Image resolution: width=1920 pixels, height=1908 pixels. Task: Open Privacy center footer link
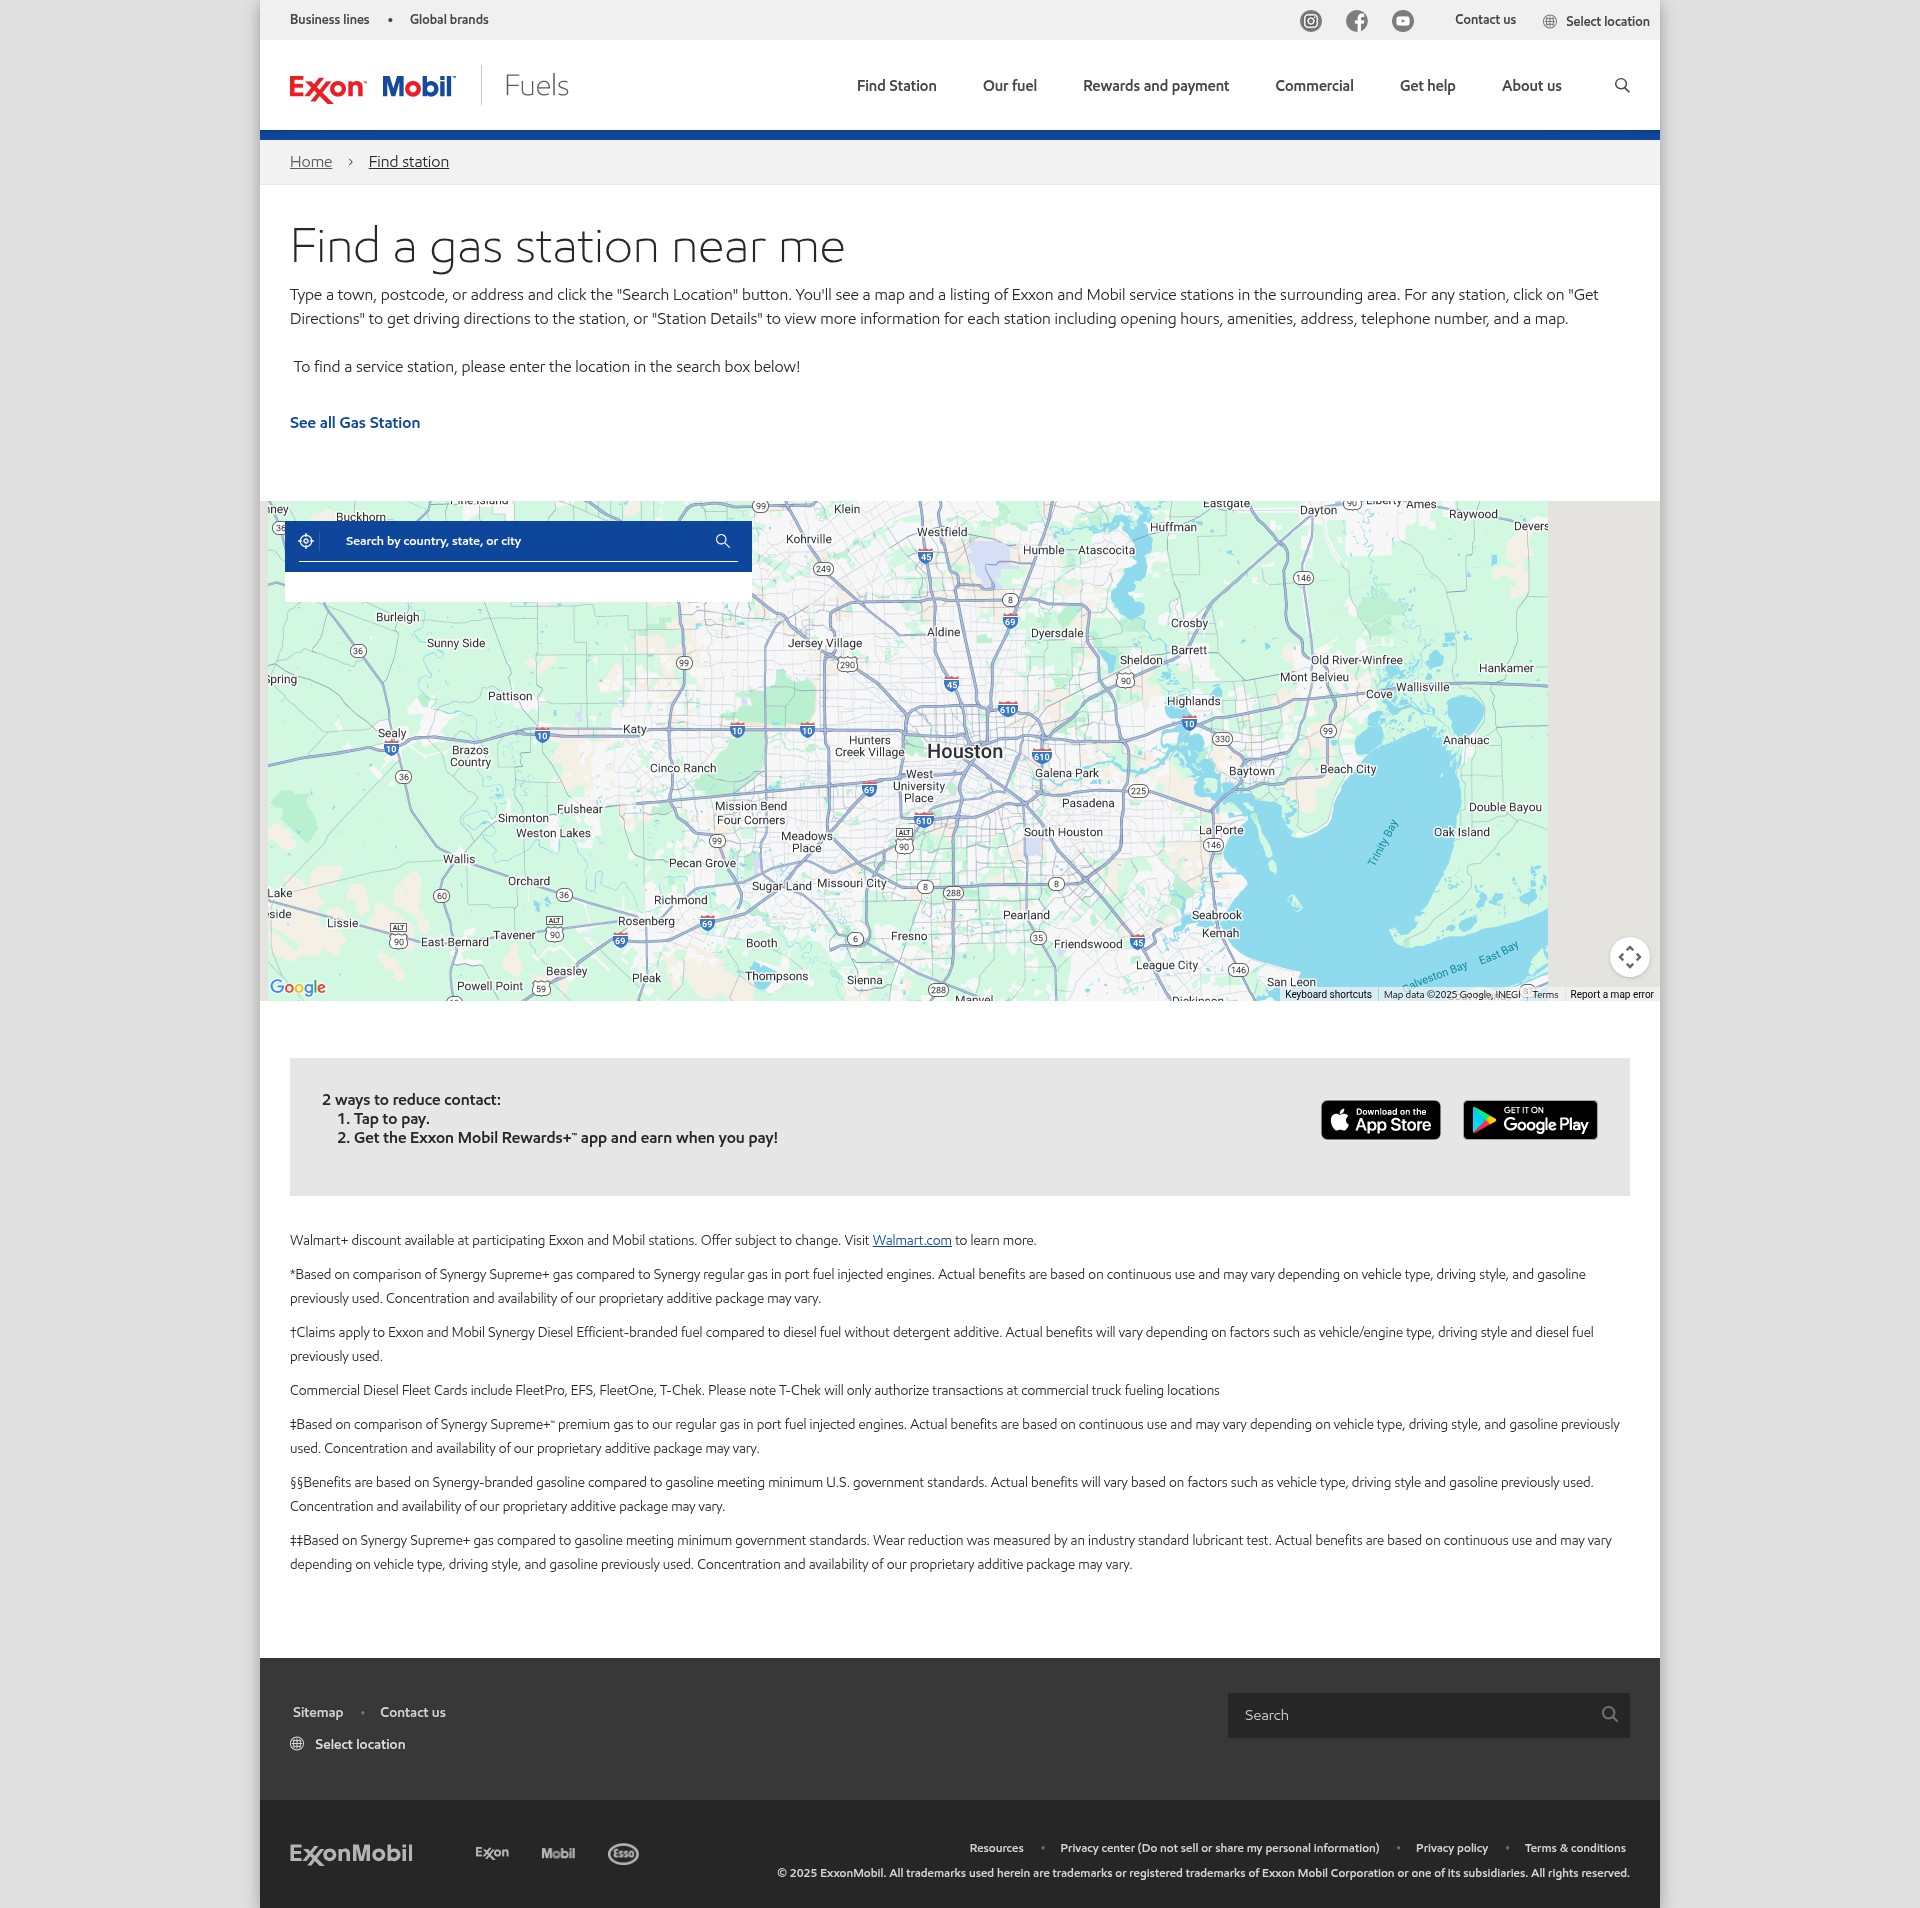pos(1219,1848)
